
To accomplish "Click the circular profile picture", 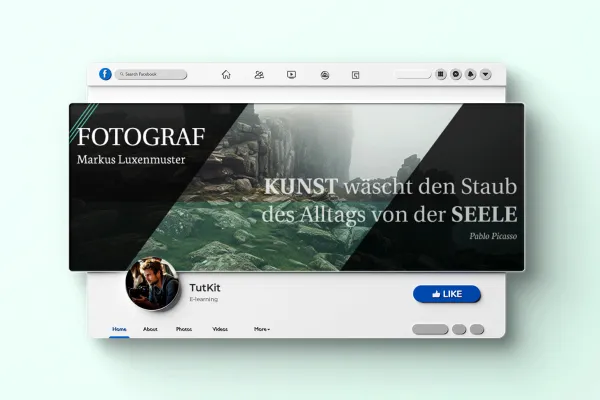I will (152, 284).
